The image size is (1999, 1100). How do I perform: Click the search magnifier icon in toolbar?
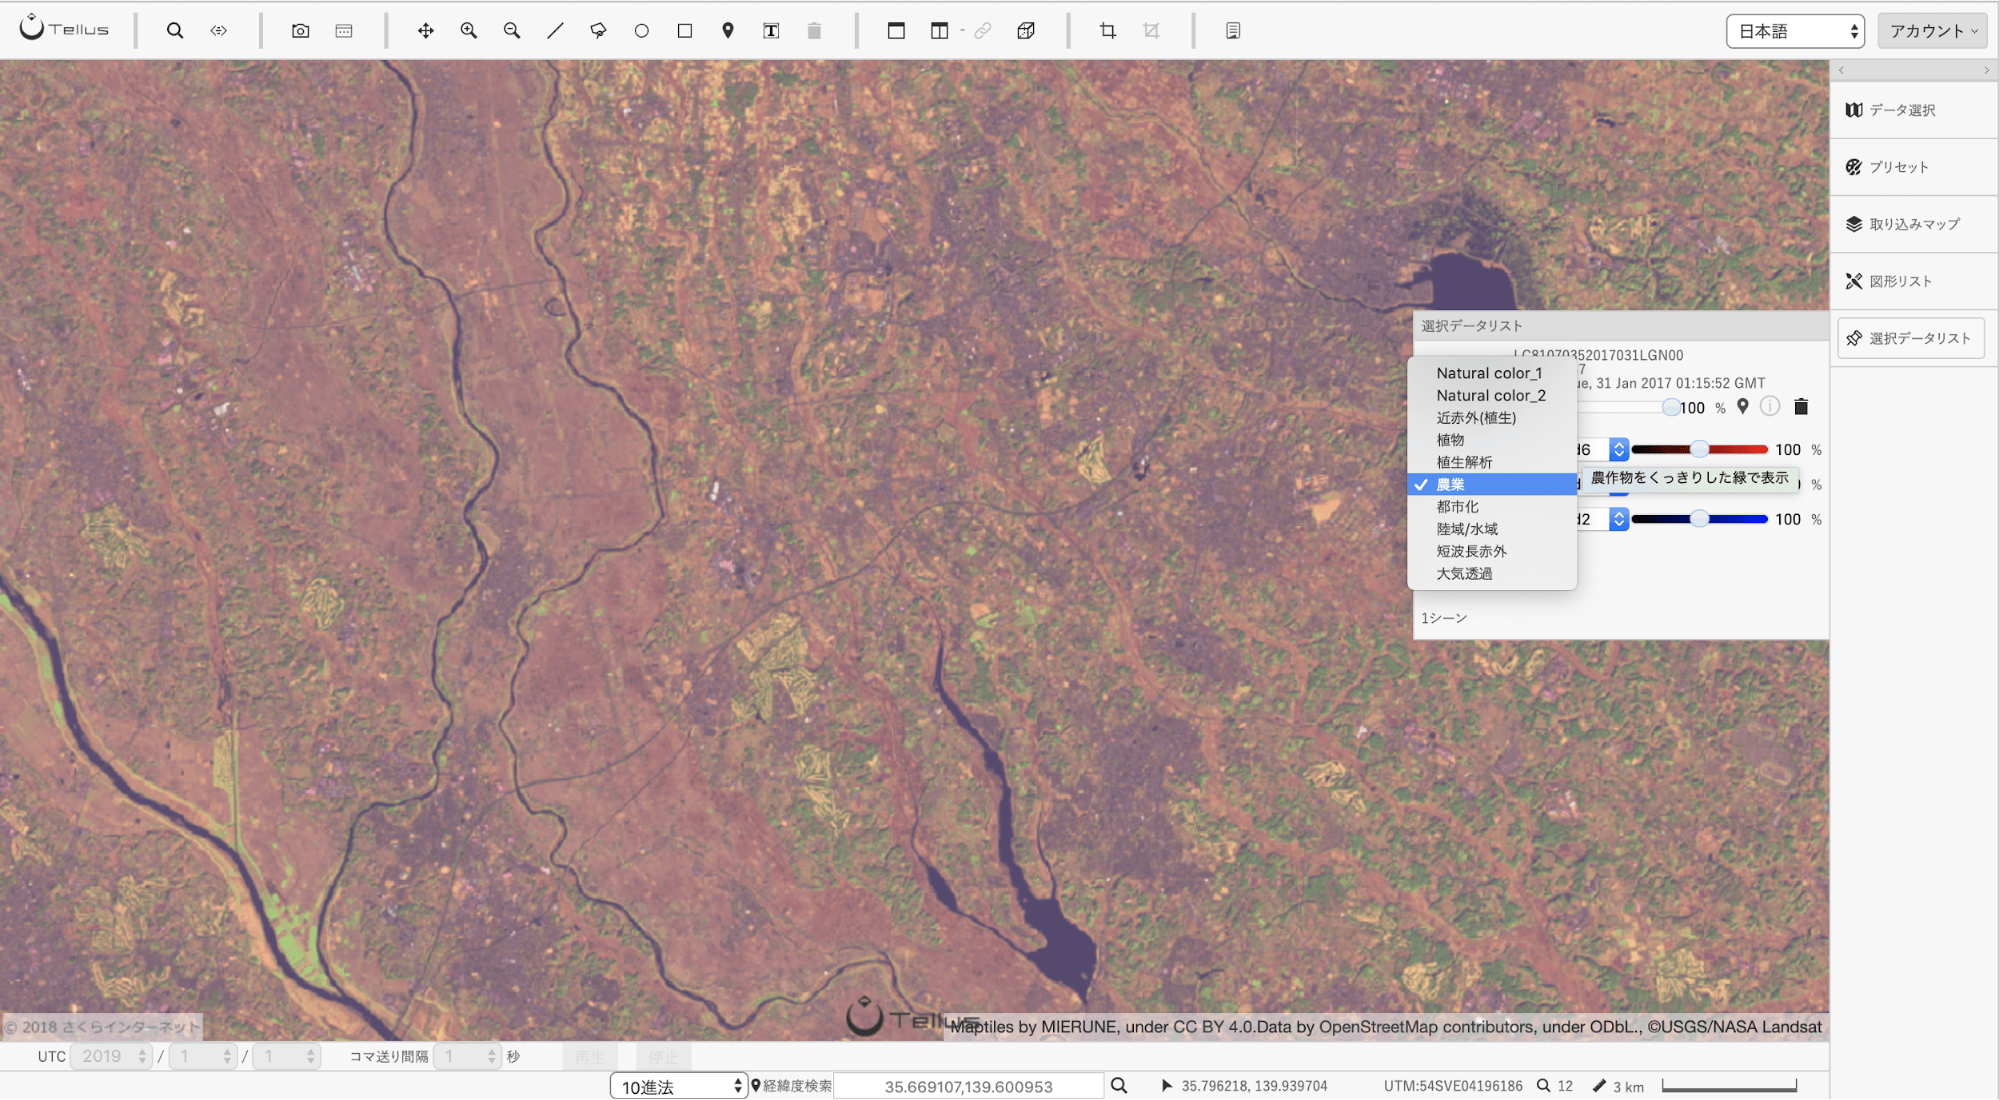click(x=175, y=31)
